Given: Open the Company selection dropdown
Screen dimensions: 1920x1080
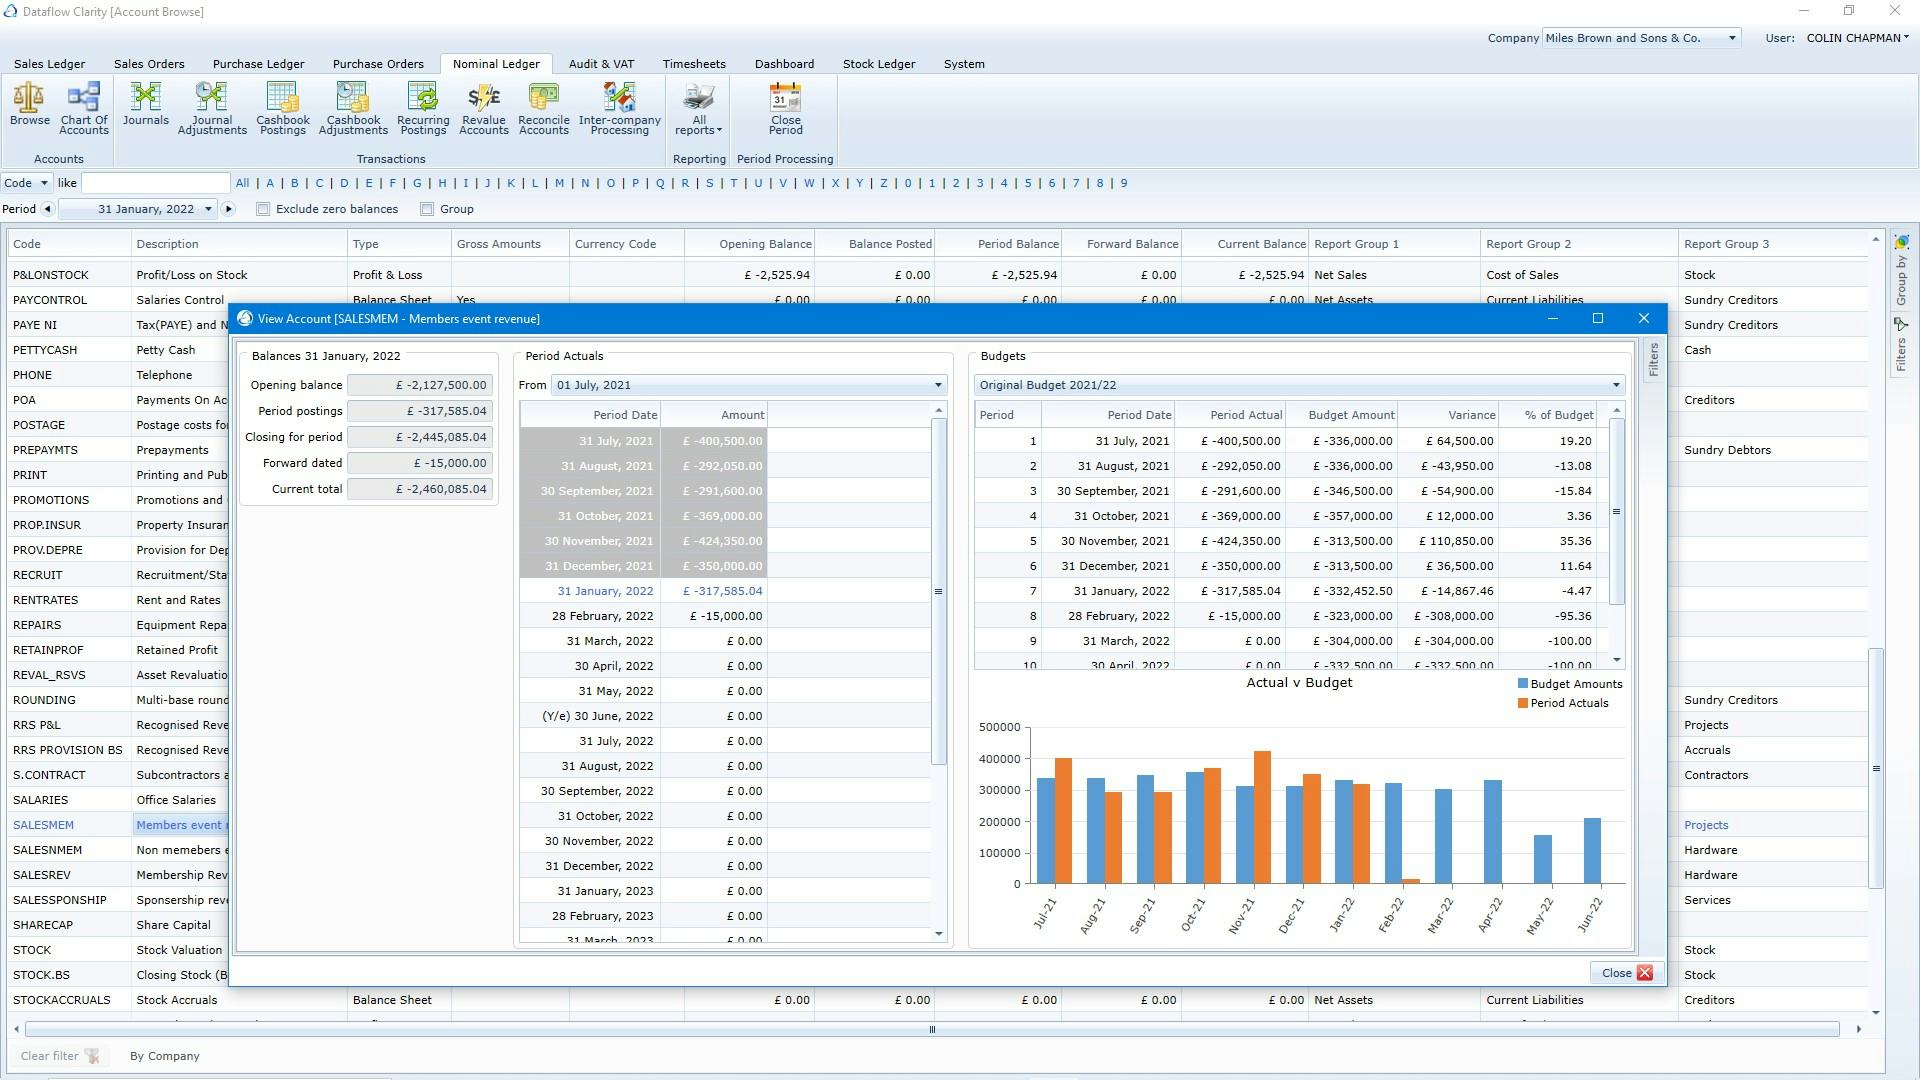Looking at the screenshot, I should point(1731,38).
